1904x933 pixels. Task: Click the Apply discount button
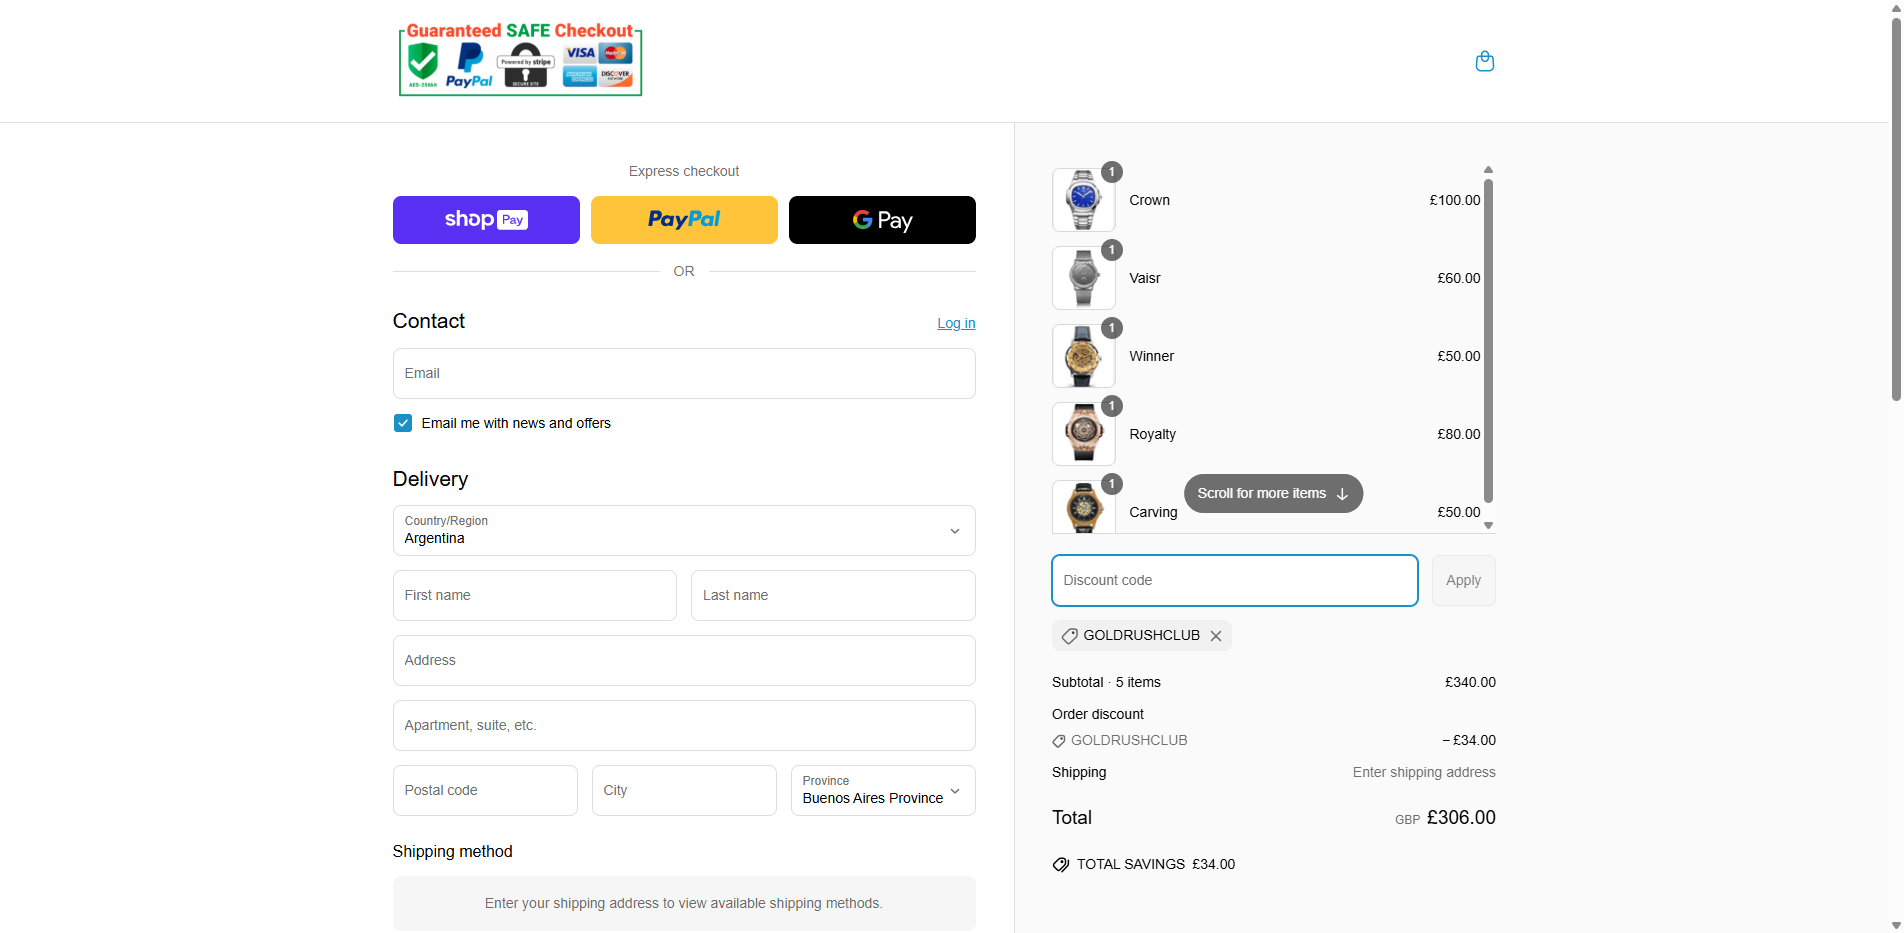pyautogui.click(x=1464, y=580)
